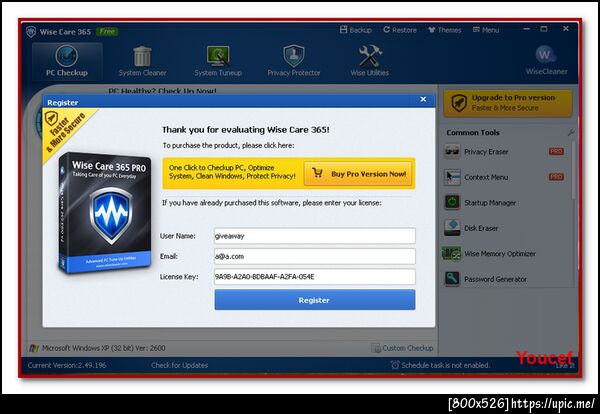600x414 pixels.
Task: Minimize the Wise Care 365 window
Action: tap(527, 29)
